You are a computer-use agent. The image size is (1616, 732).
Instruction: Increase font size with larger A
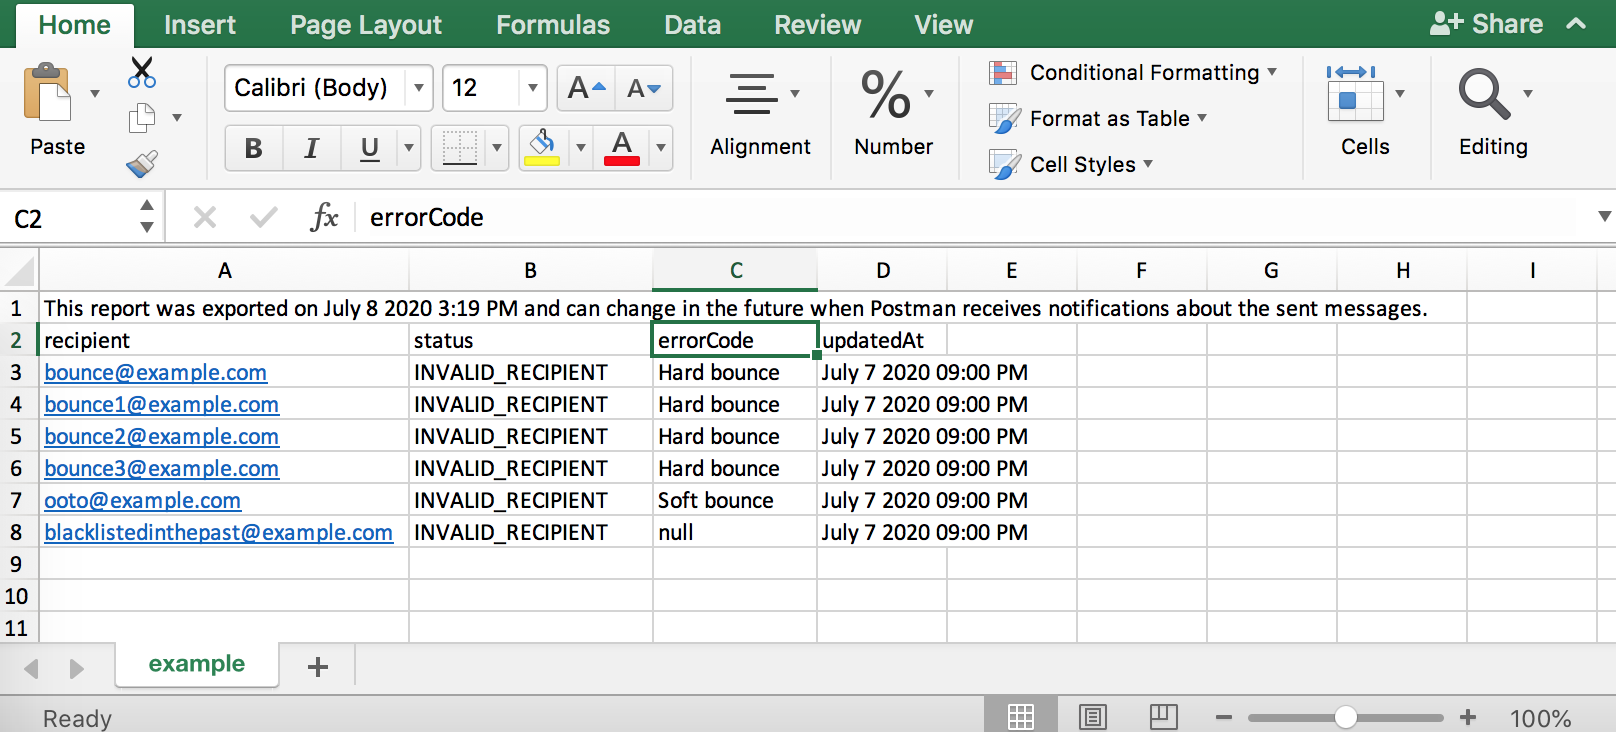[586, 88]
